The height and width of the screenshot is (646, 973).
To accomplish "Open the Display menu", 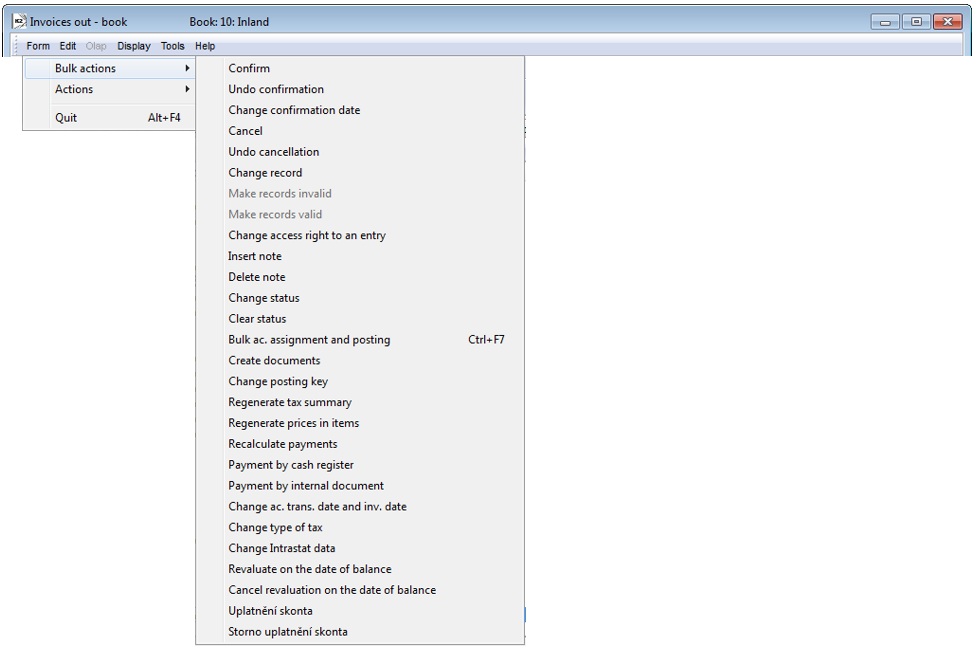I will pyautogui.click(x=134, y=46).
